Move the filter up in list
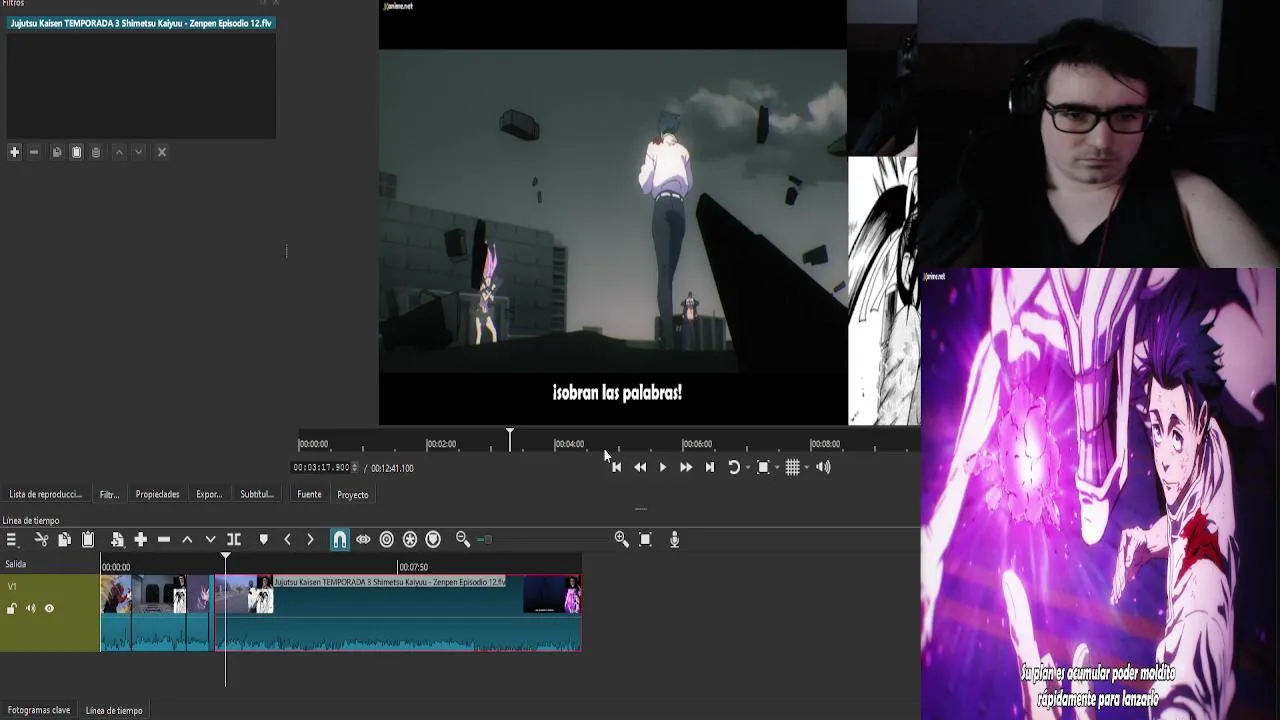Screen dimensions: 1280x720 [119, 152]
